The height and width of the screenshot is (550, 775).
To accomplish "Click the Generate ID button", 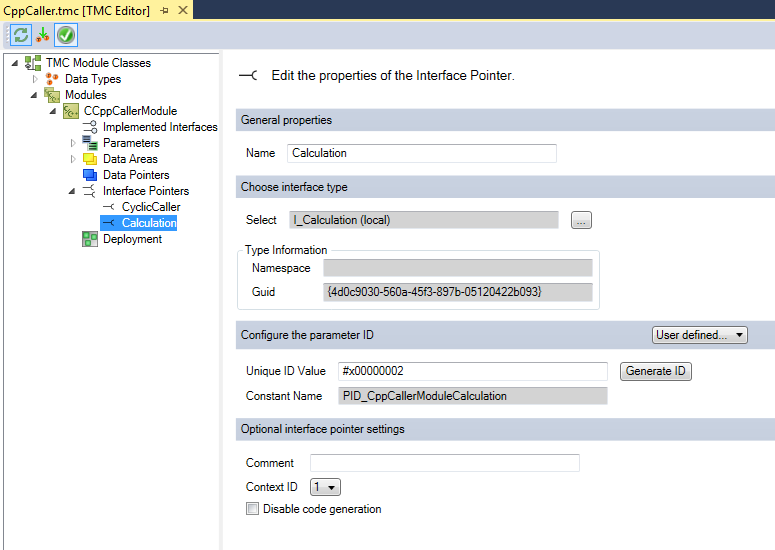I will (655, 371).
